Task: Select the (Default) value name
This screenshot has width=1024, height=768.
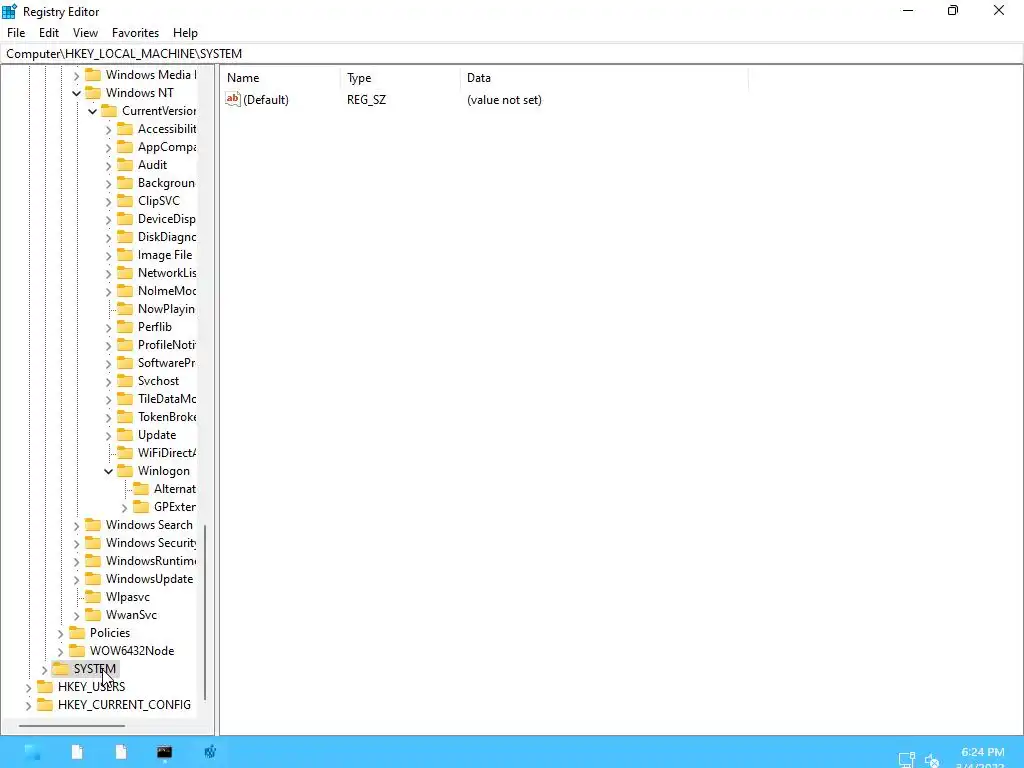Action: point(266,100)
